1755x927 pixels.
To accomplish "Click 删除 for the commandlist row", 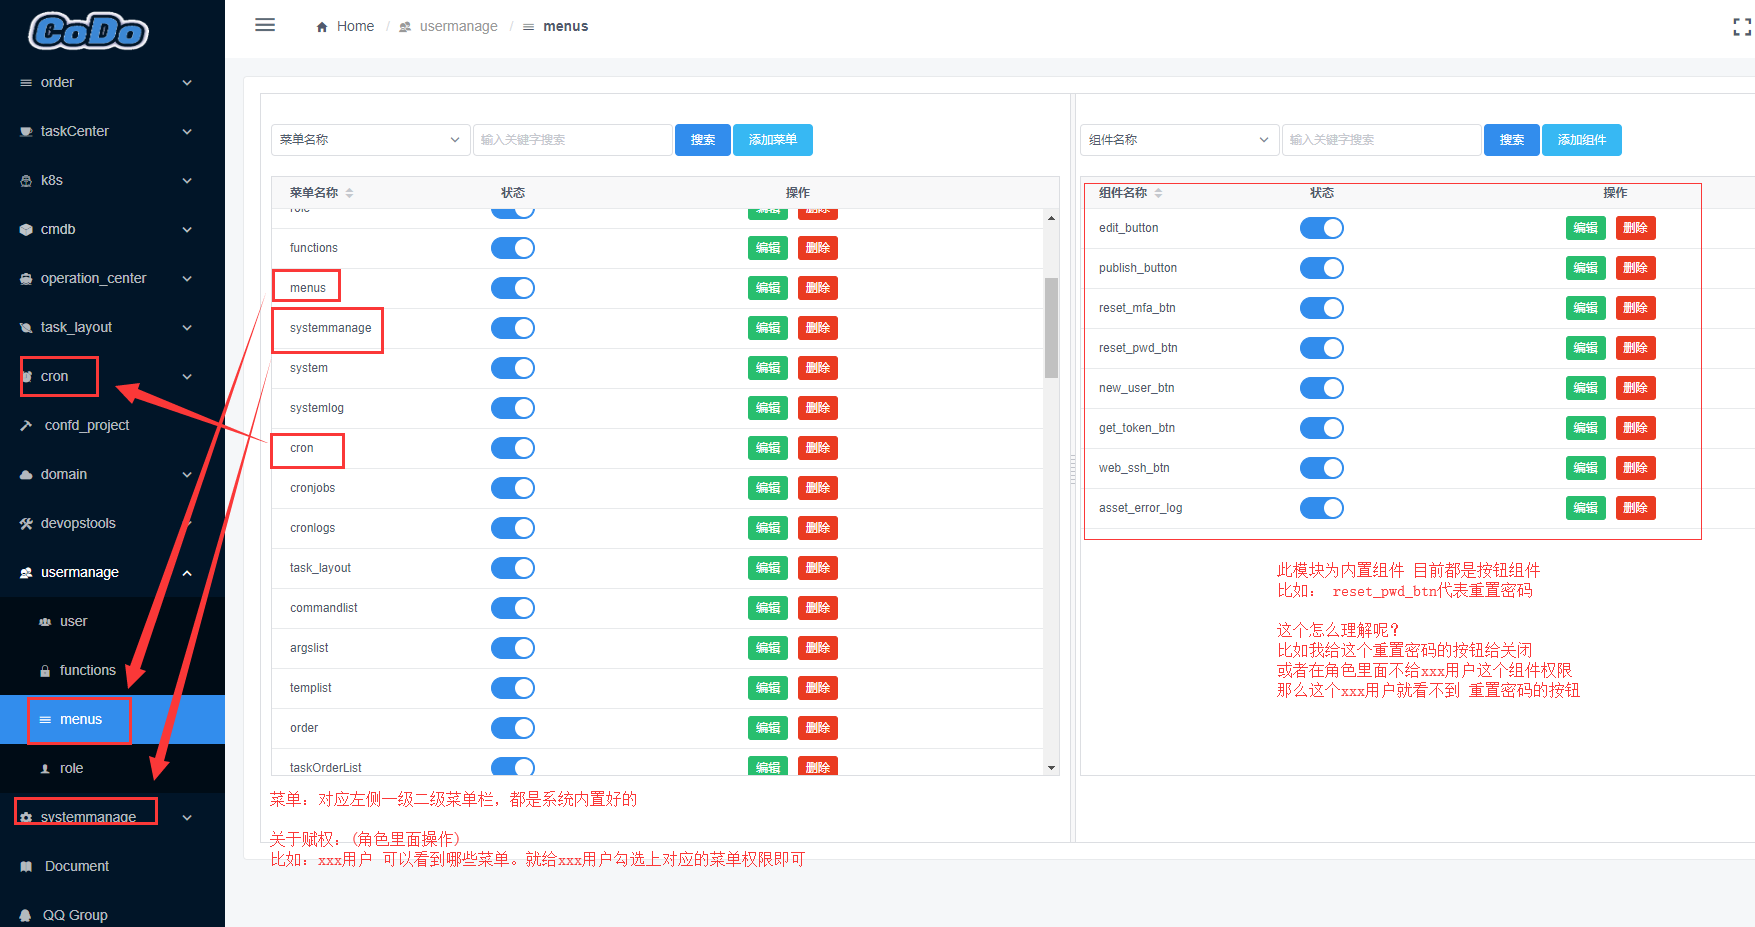I will 818,608.
